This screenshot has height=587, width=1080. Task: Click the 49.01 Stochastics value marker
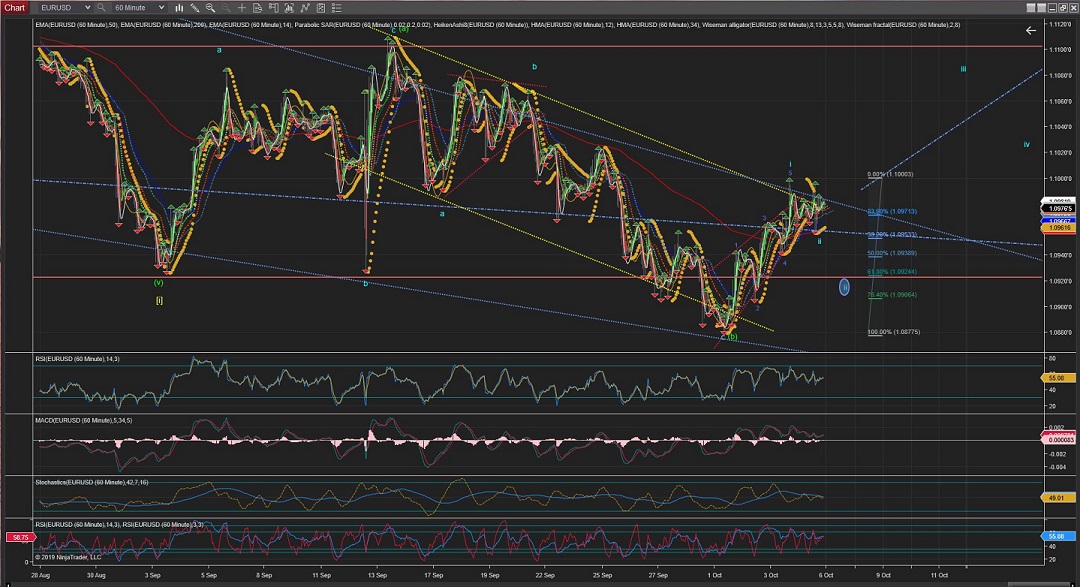[x=1059, y=497]
